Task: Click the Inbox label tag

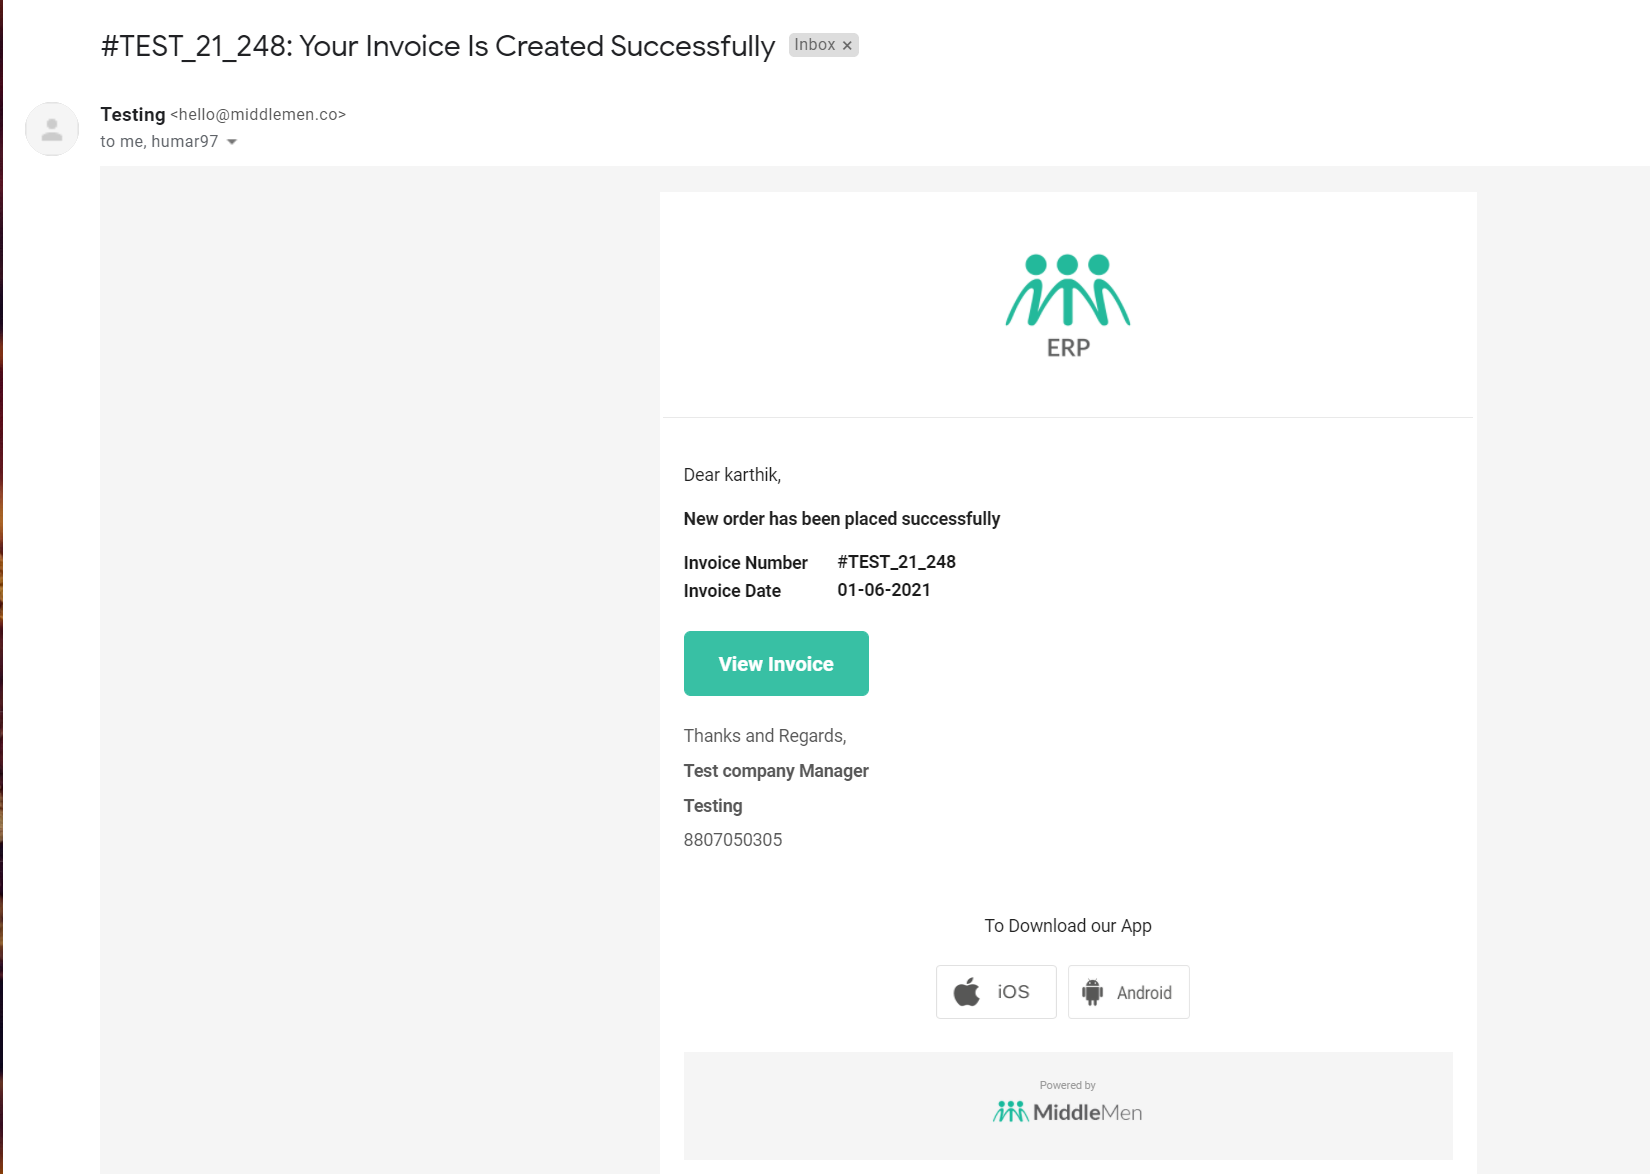Action: point(815,45)
